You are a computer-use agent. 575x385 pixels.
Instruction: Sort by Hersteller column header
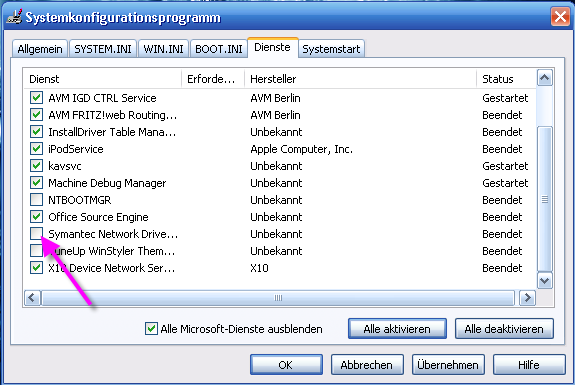(360, 79)
